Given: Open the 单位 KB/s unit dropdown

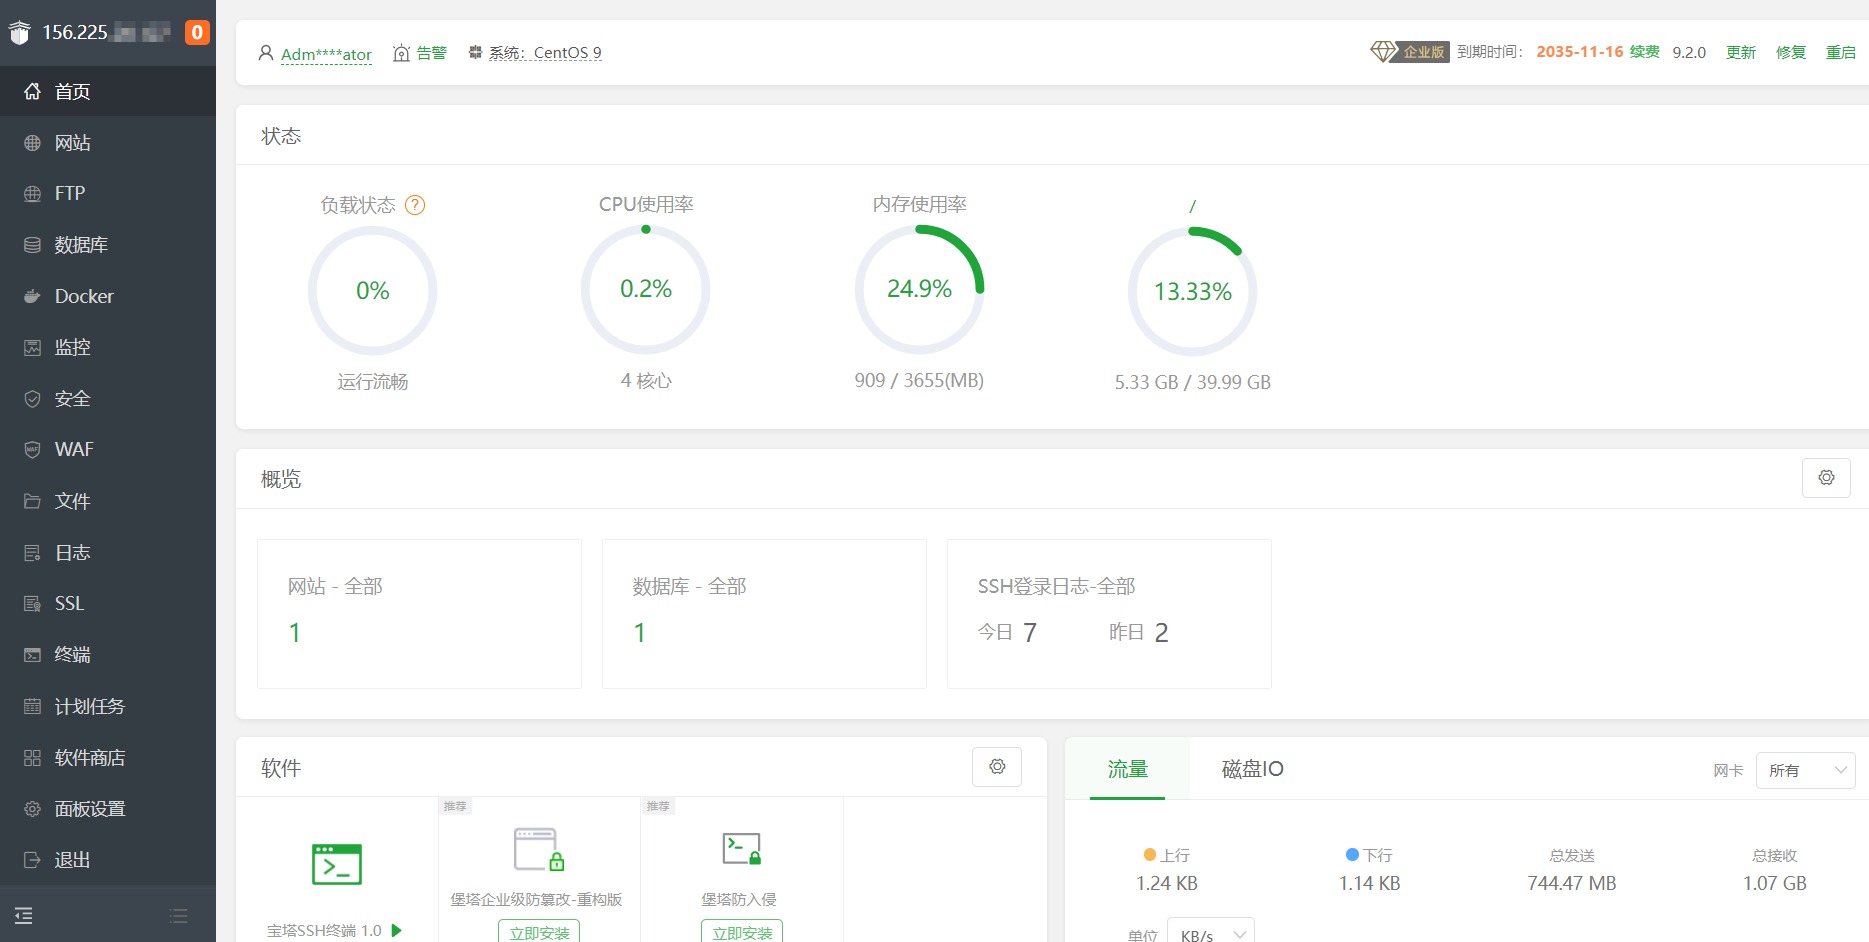Looking at the screenshot, I should [x=1211, y=933].
